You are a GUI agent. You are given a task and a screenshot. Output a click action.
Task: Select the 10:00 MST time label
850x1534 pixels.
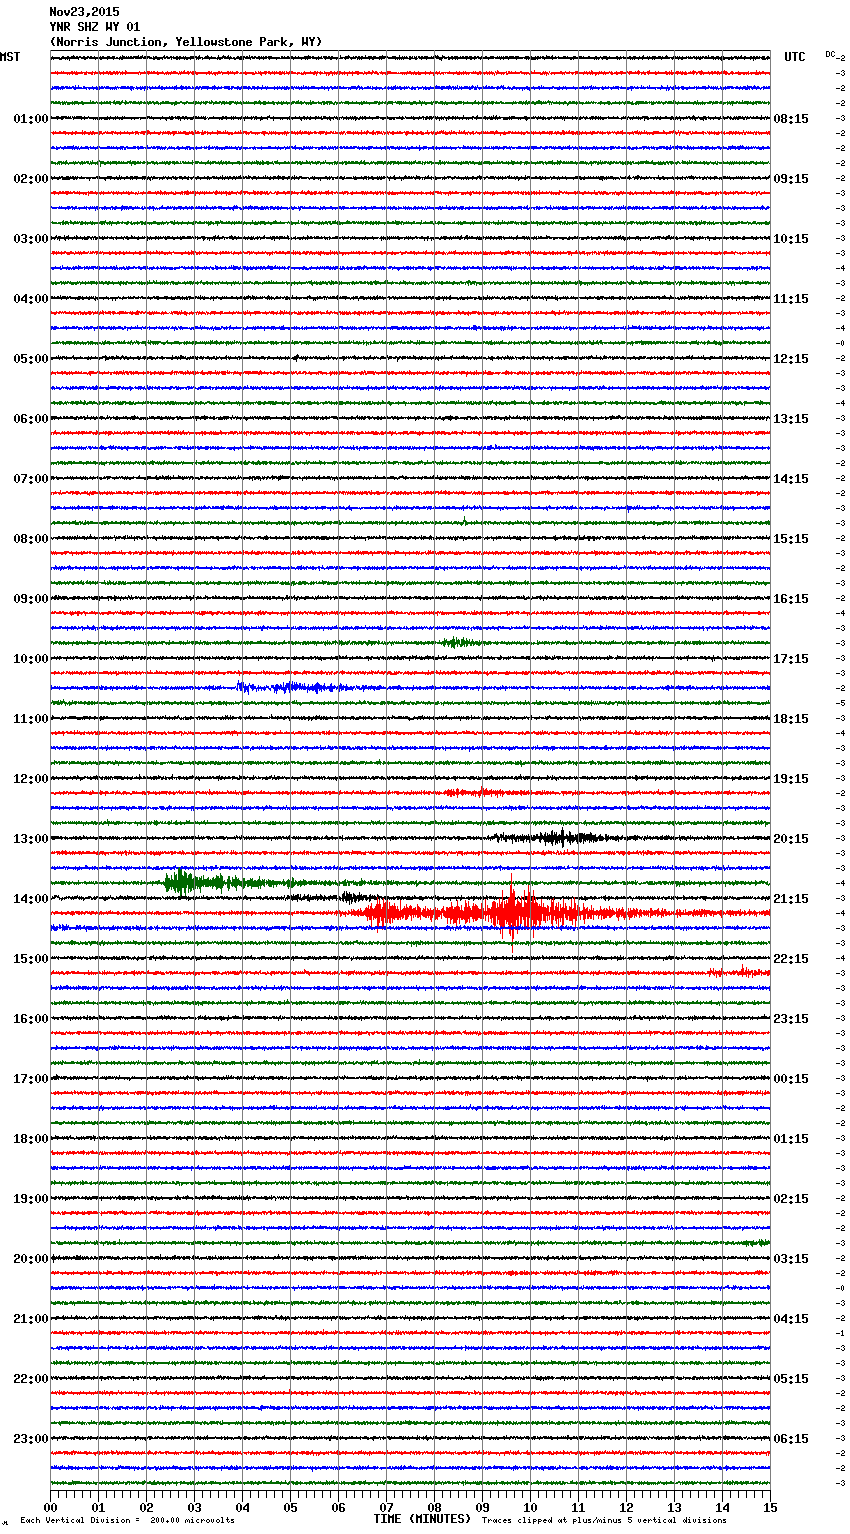click(30, 659)
